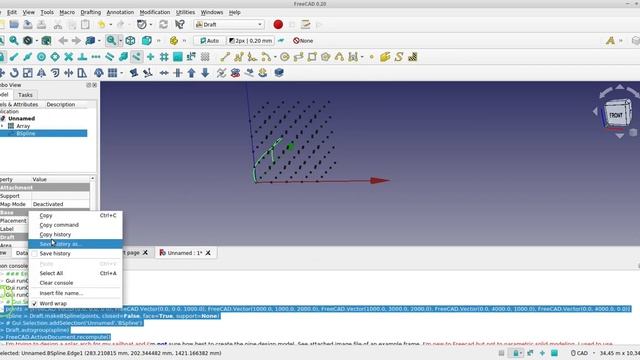Viewport: 640px width, 360px height.
Task: Select Save history as... menu entry
Action: [76, 244]
